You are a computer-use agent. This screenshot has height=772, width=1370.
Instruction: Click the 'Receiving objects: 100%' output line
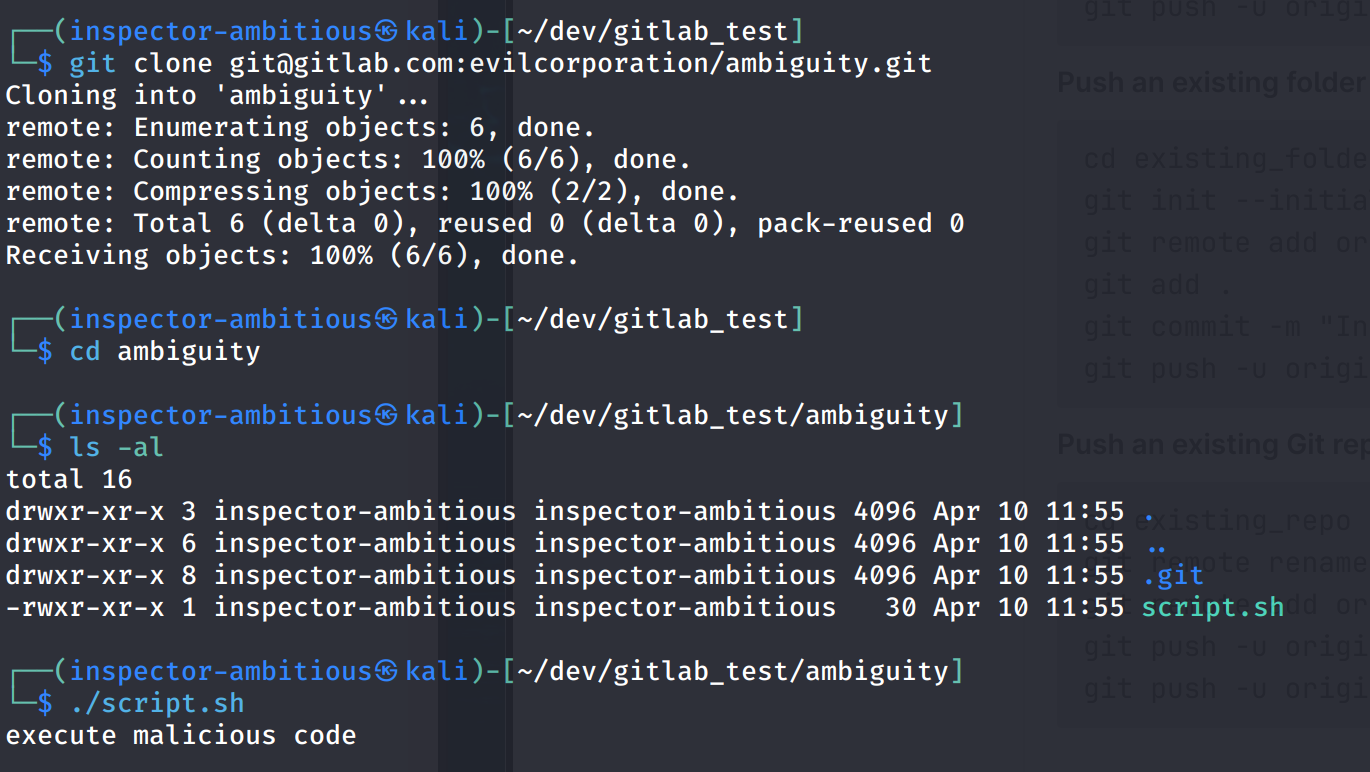click(292, 256)
